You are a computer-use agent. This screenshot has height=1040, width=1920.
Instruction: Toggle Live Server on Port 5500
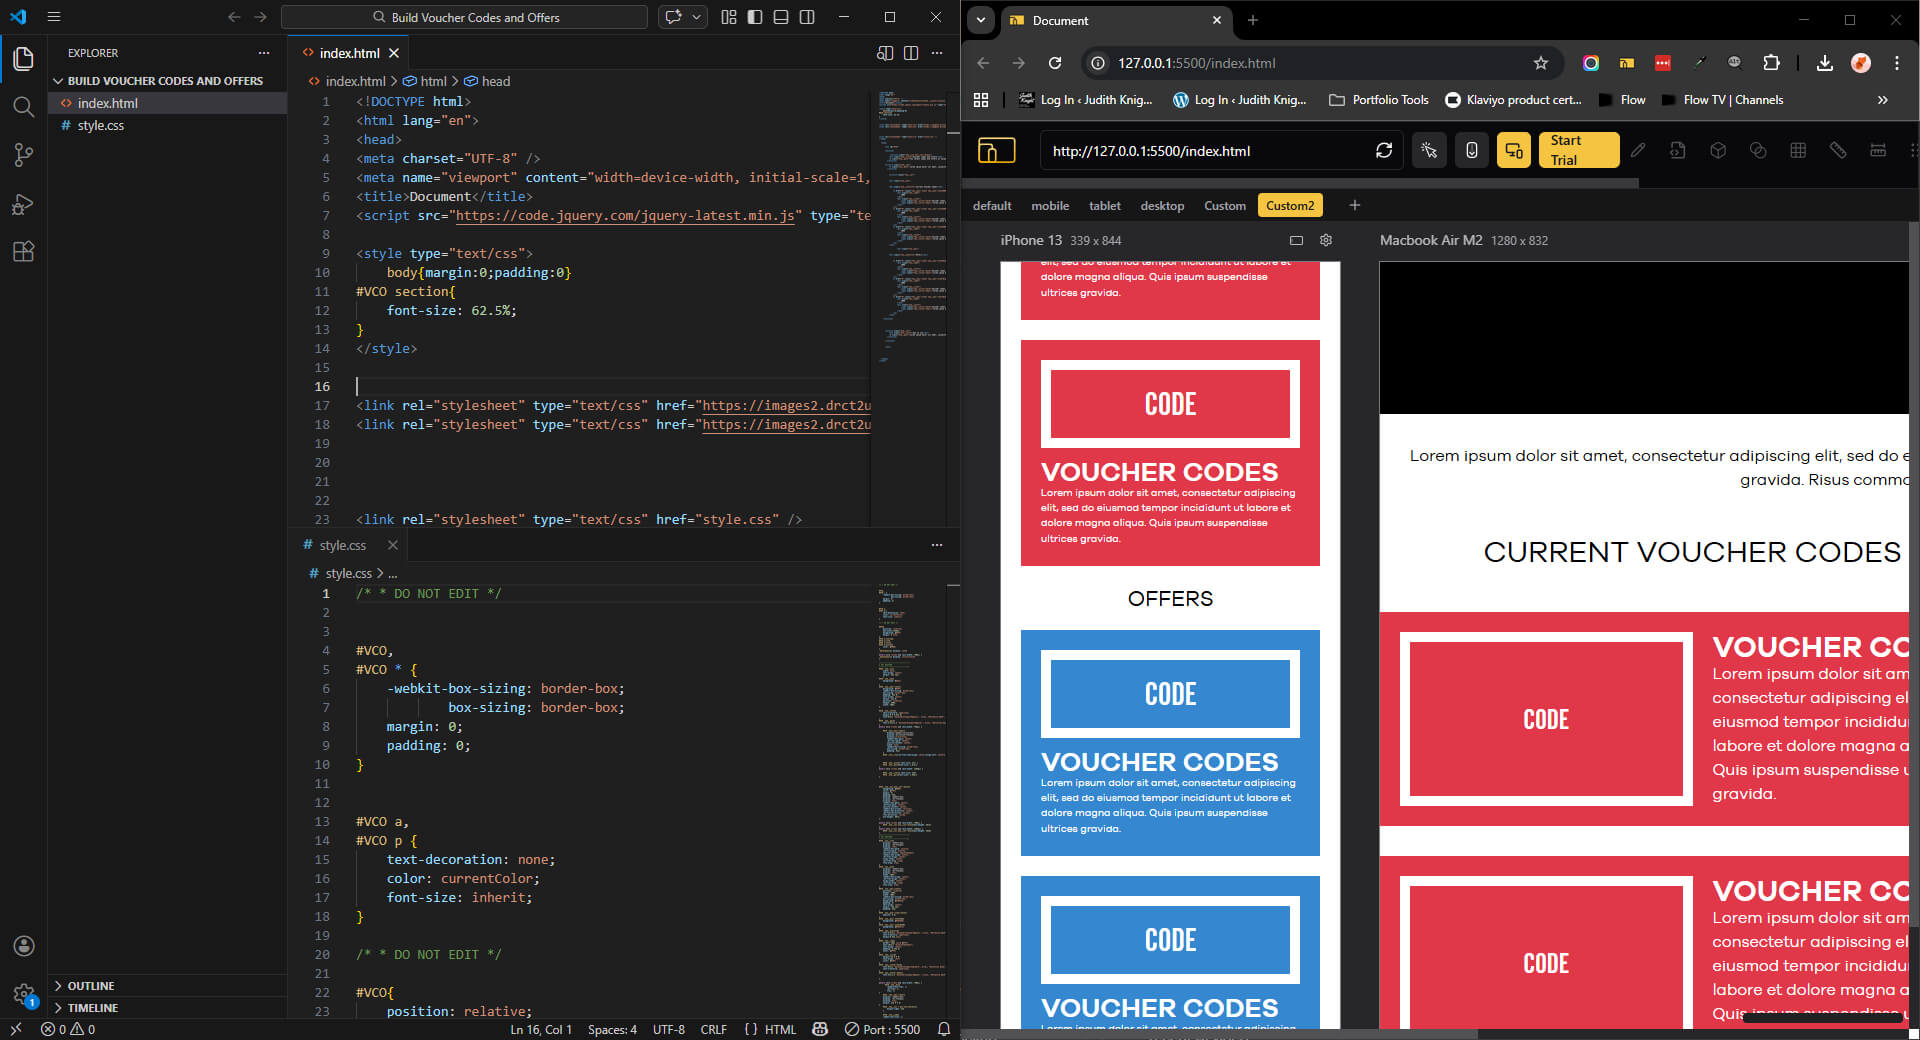point(882,1029)
